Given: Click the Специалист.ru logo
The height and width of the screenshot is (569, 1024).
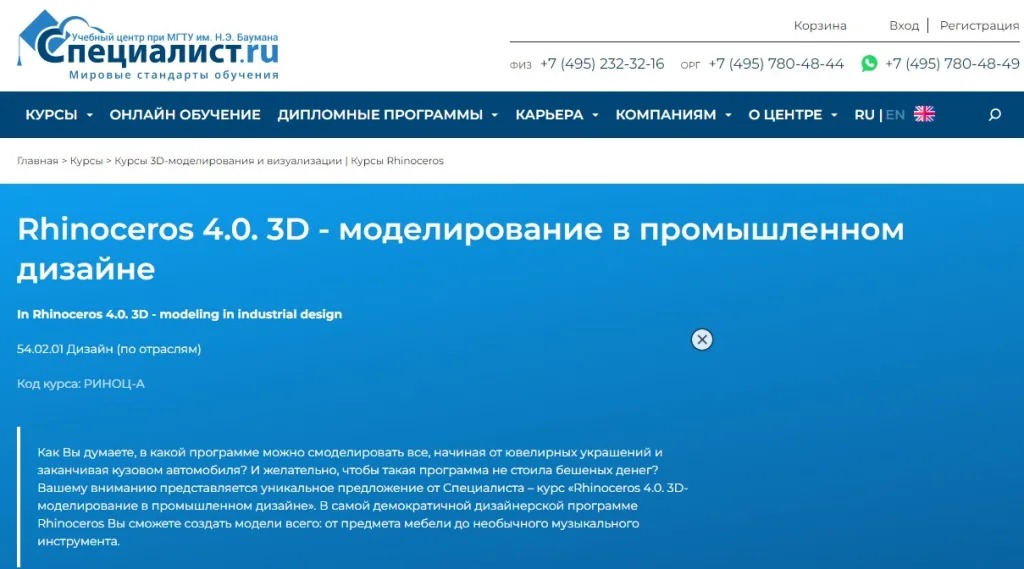Looking at the screenshot, I should coord(149,45).
